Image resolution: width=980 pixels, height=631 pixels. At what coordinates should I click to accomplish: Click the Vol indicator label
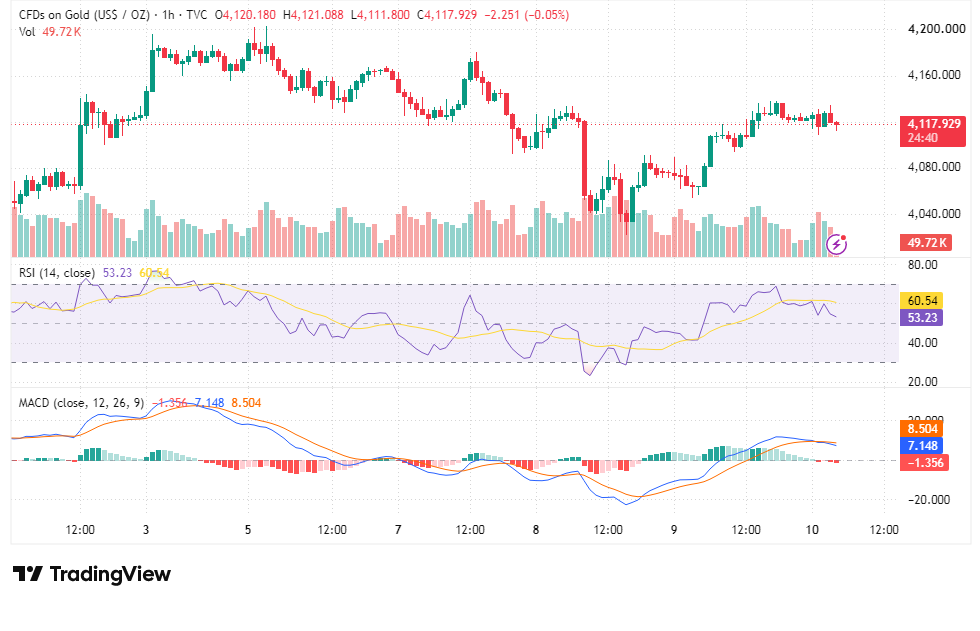coord(27,32)
